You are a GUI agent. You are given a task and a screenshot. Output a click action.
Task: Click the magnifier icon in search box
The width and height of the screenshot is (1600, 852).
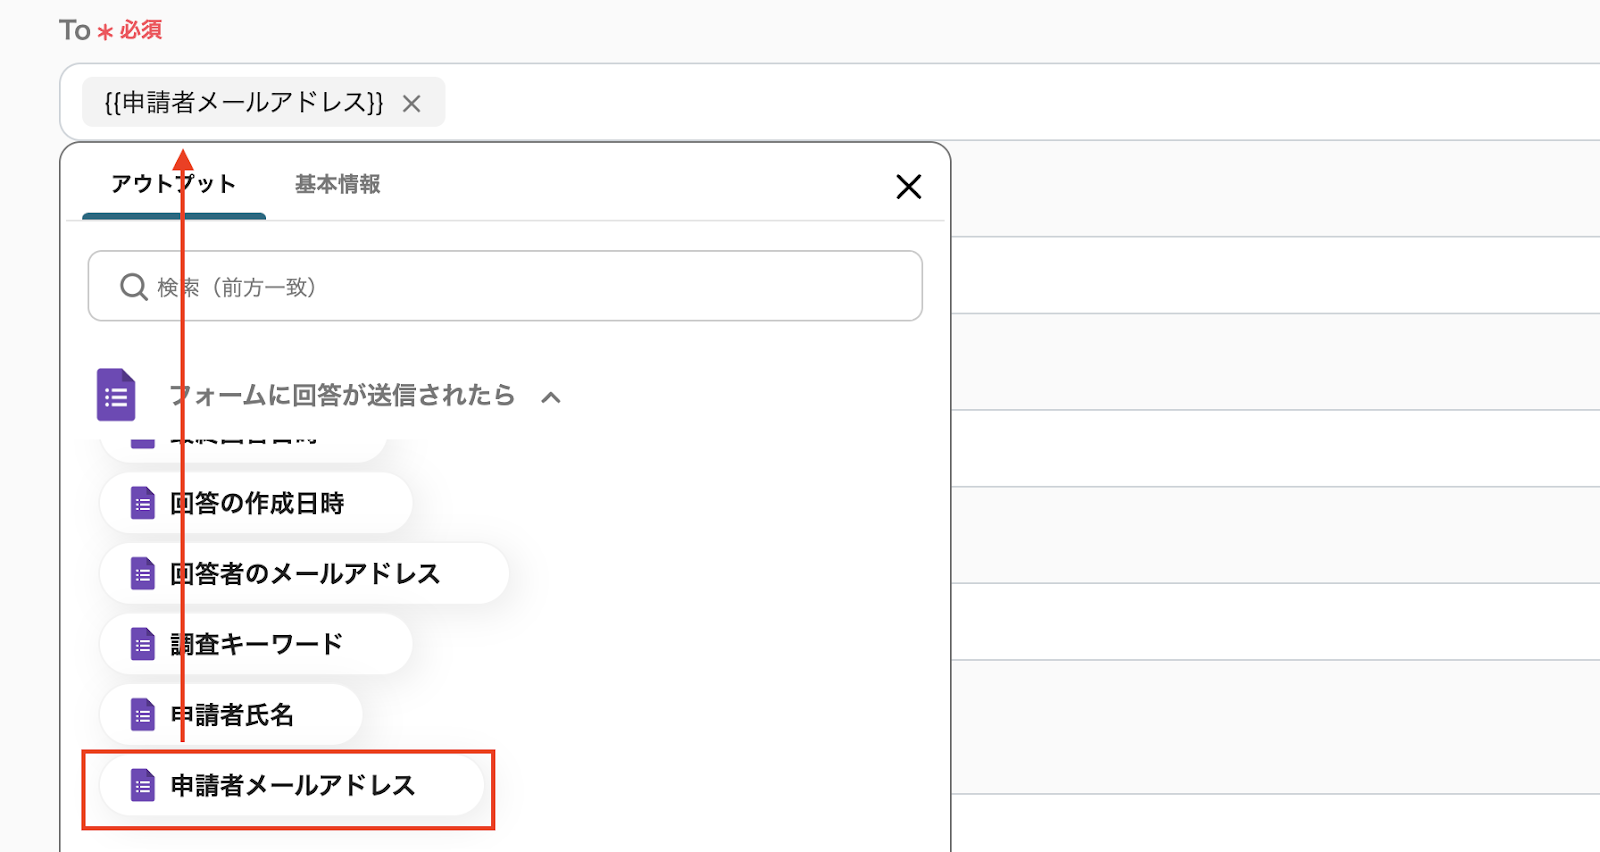click(133, 287)
